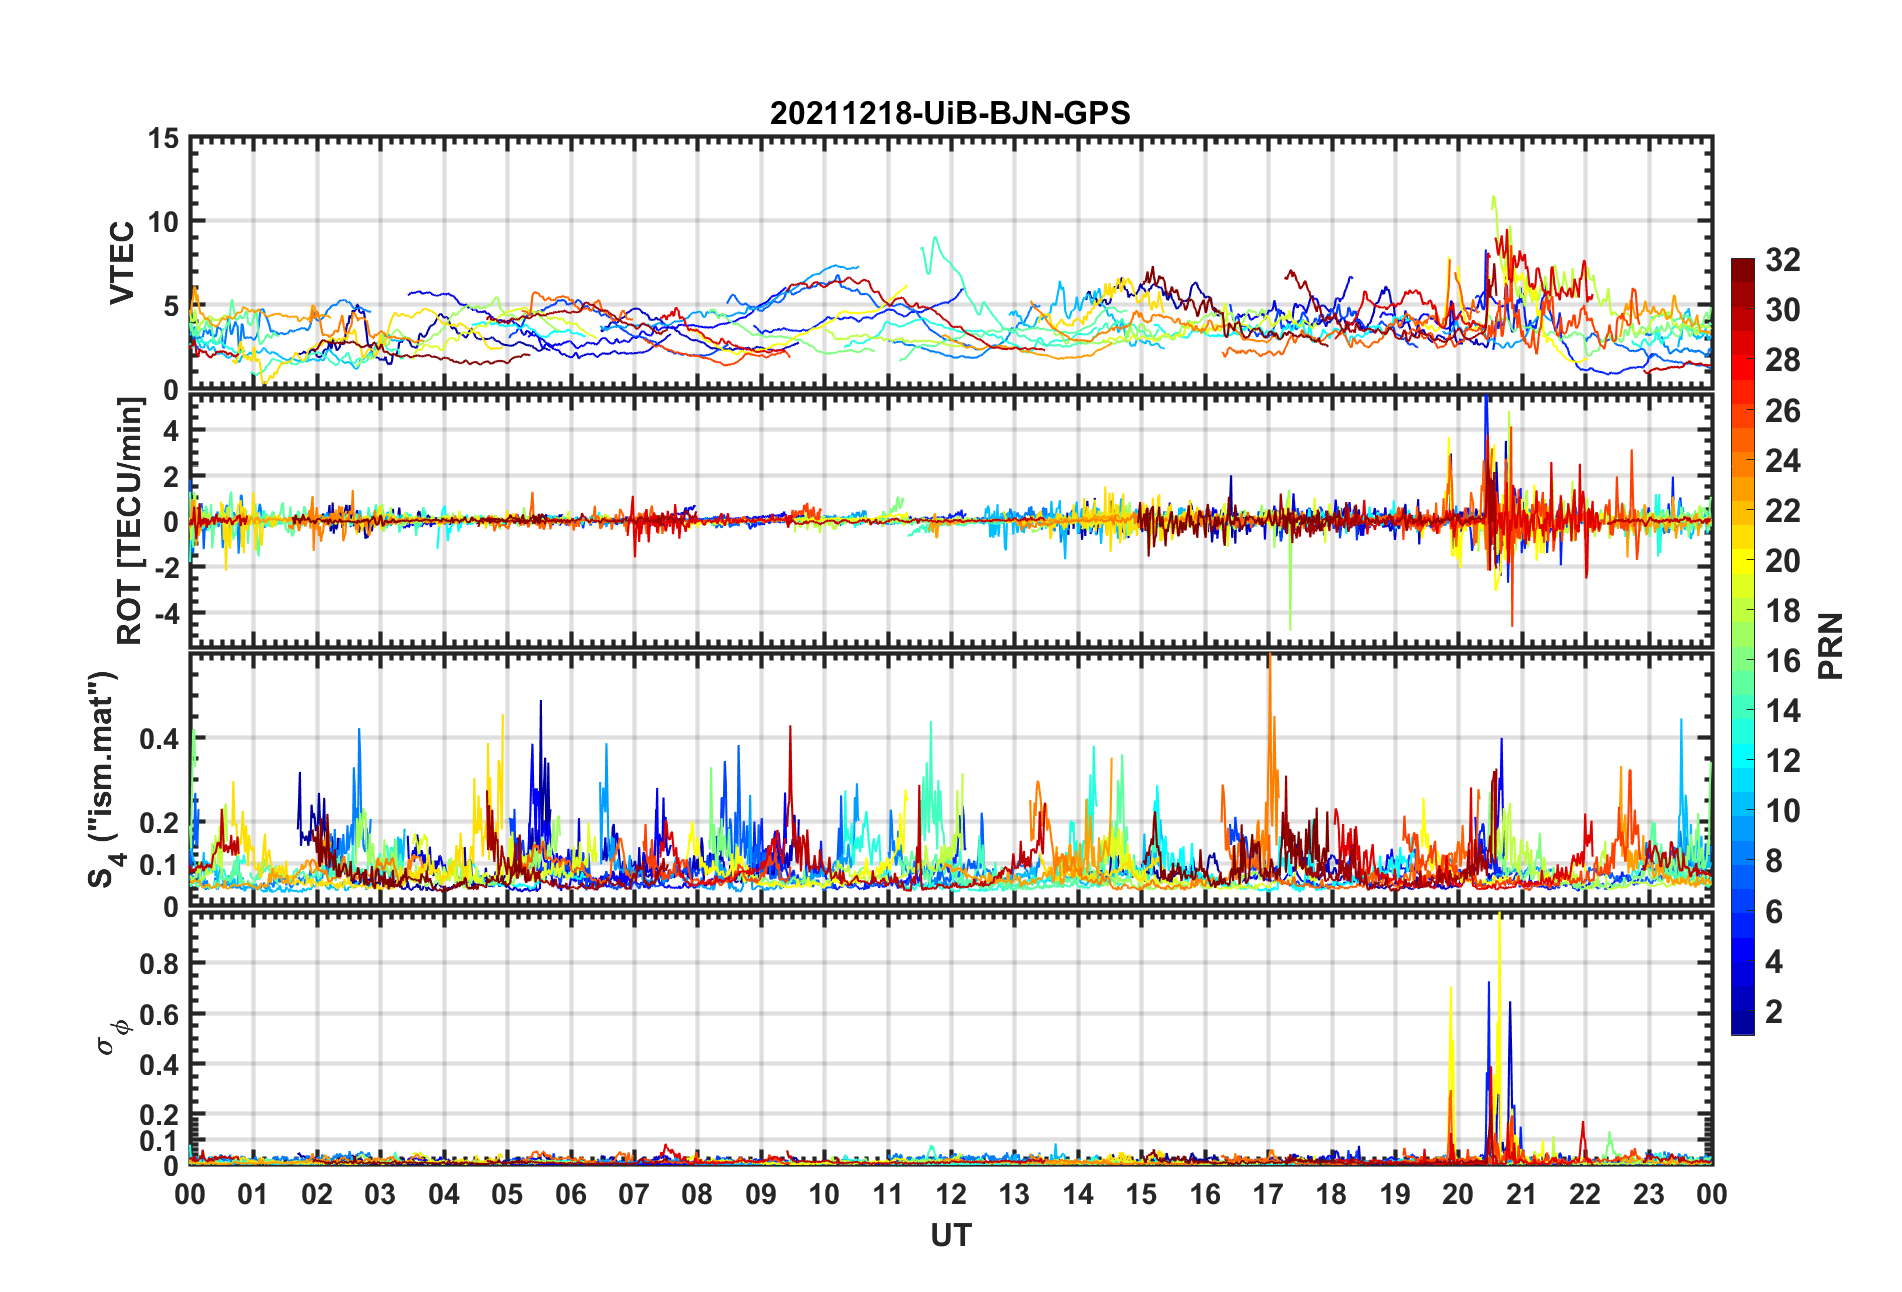The image size is (1902, 1292).
Task: Click the UT x-axis label
Action: (950, 1236)
